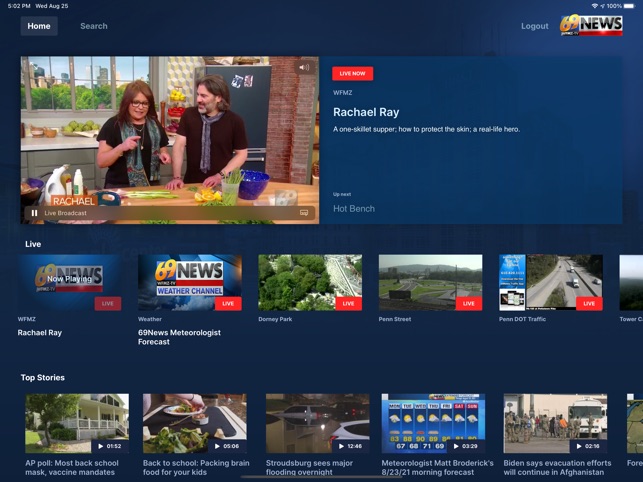This screenshot has width=643, height=482.
Task: Open headline Biden says evacuation efforts continue
Action: point(557,468)
